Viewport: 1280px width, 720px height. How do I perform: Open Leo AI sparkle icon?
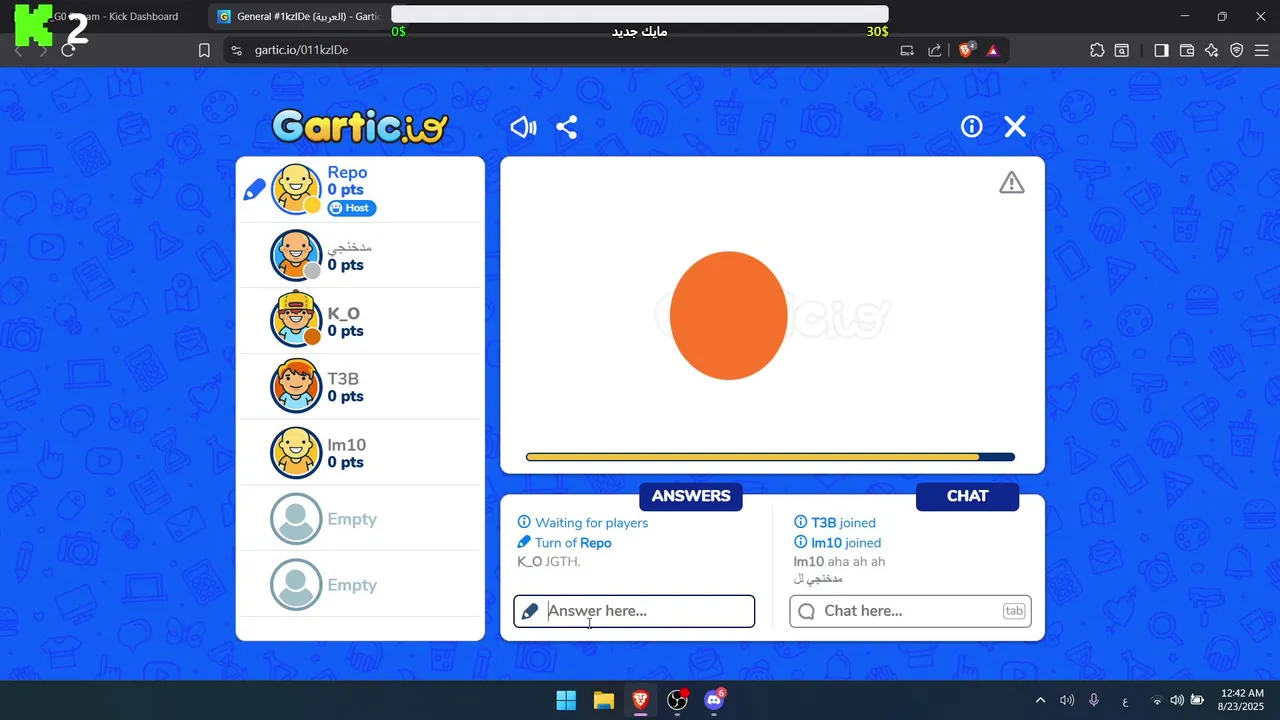click(x=1212, y=50)
